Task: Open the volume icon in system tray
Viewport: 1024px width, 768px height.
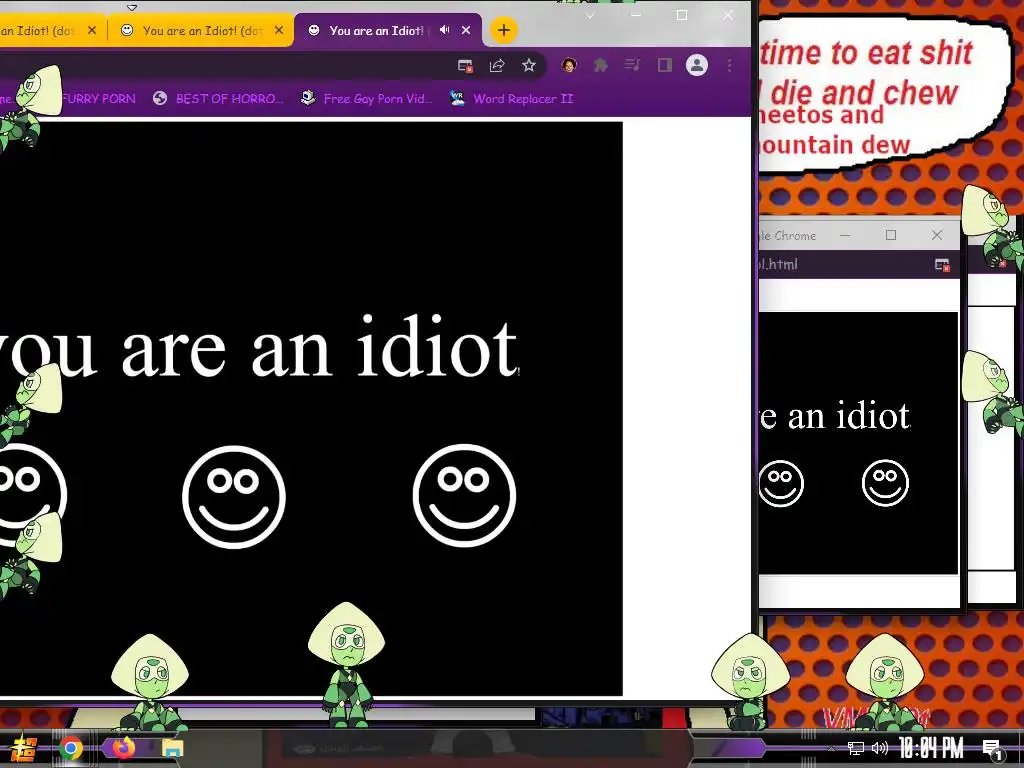Action: (x=880, y=748)
